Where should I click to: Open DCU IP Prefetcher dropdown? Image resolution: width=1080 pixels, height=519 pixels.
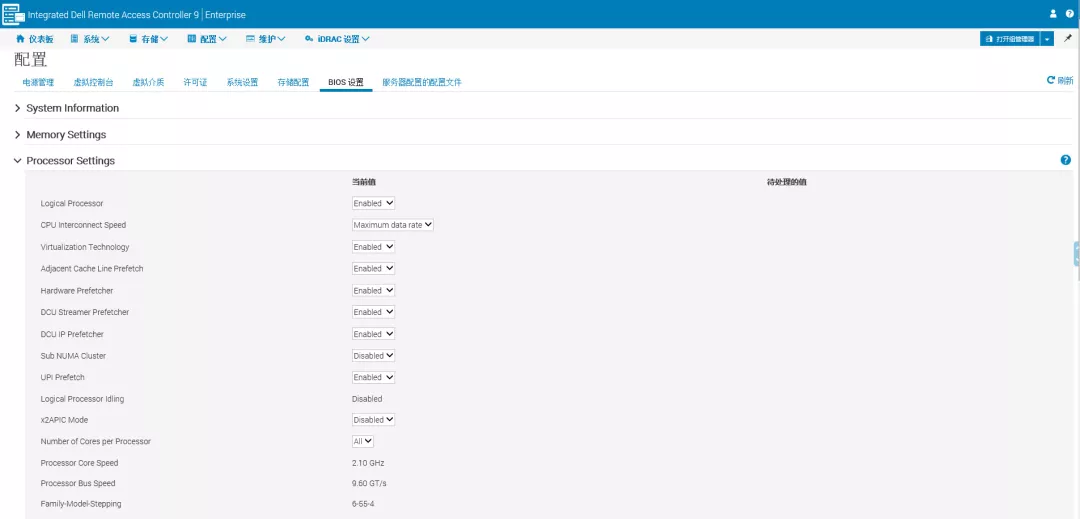(373, 334)
